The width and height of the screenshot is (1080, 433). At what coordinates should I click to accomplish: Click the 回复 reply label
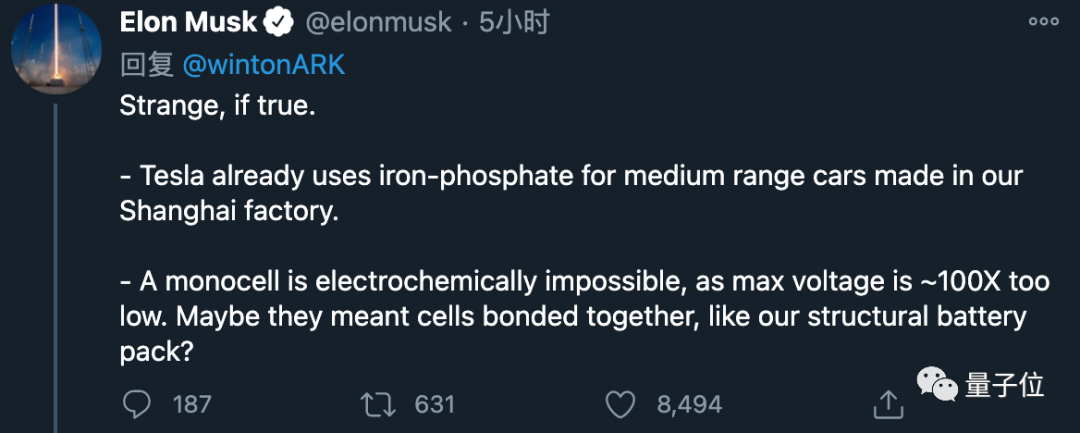(148, 64)
